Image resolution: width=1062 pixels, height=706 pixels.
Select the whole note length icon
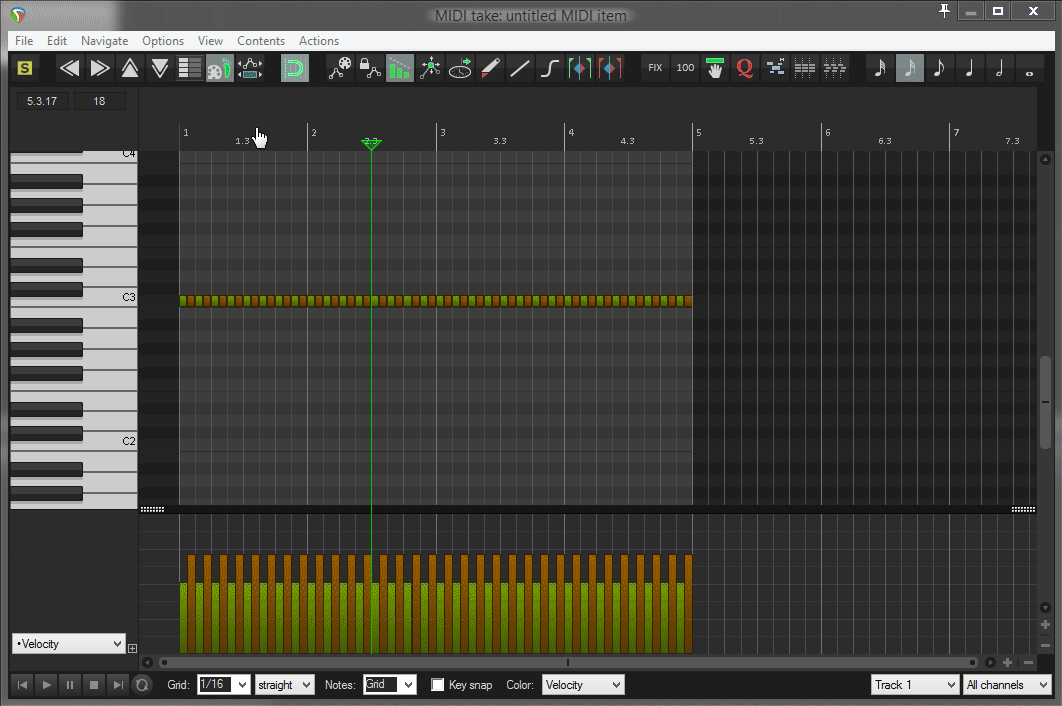click(1029, 68)
